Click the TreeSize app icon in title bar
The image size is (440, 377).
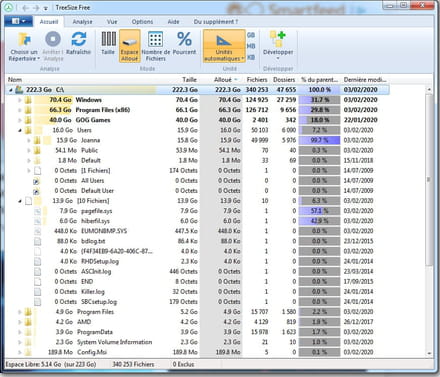(x=9, y=7)
